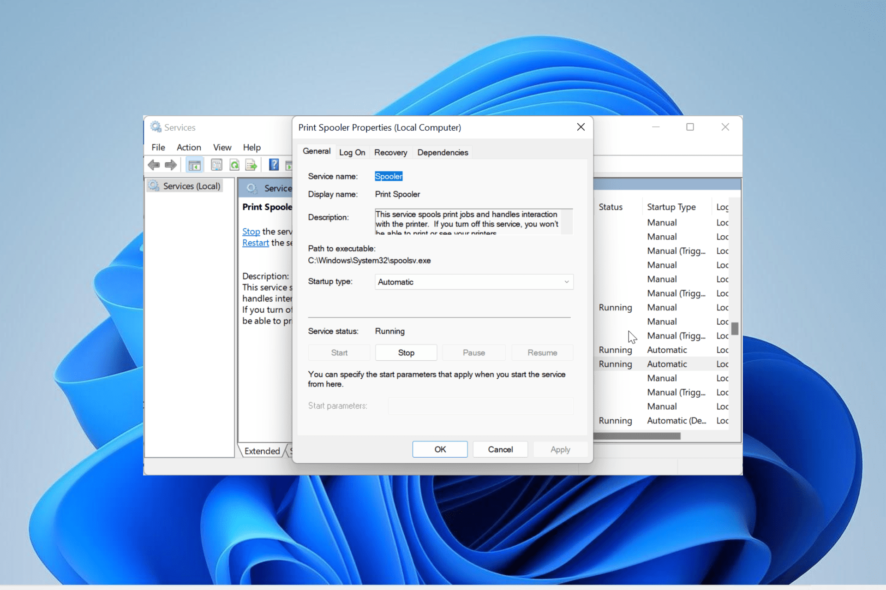Close the Print Spooler Properties dialog
Image resolution: width=886 pixels, height=590 pixels.
click(581, 127)
